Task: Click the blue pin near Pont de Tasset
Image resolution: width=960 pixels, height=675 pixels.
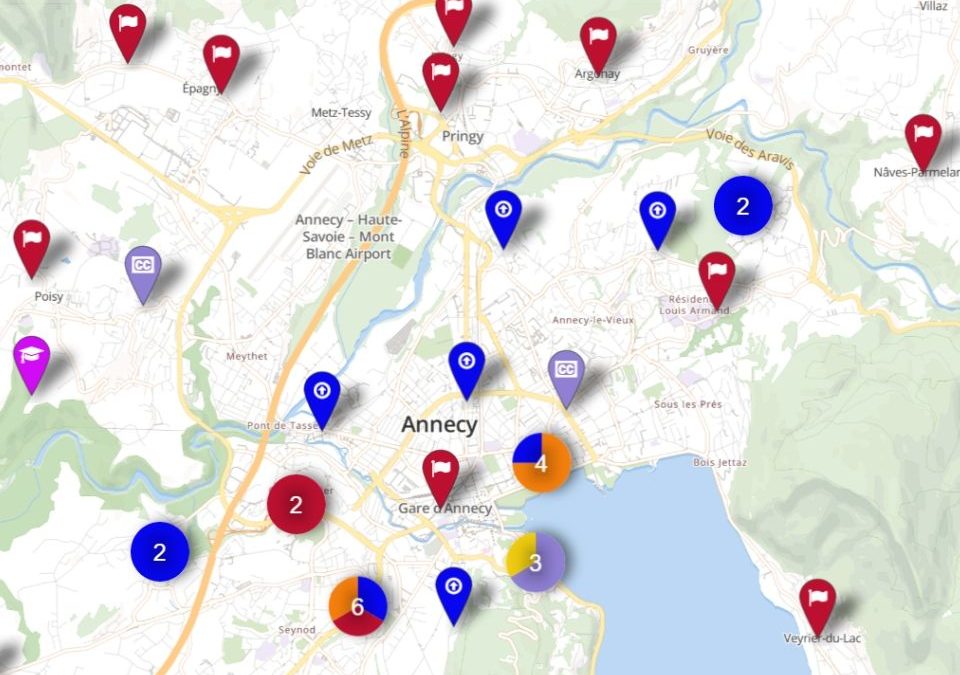Action: [322, 395]
